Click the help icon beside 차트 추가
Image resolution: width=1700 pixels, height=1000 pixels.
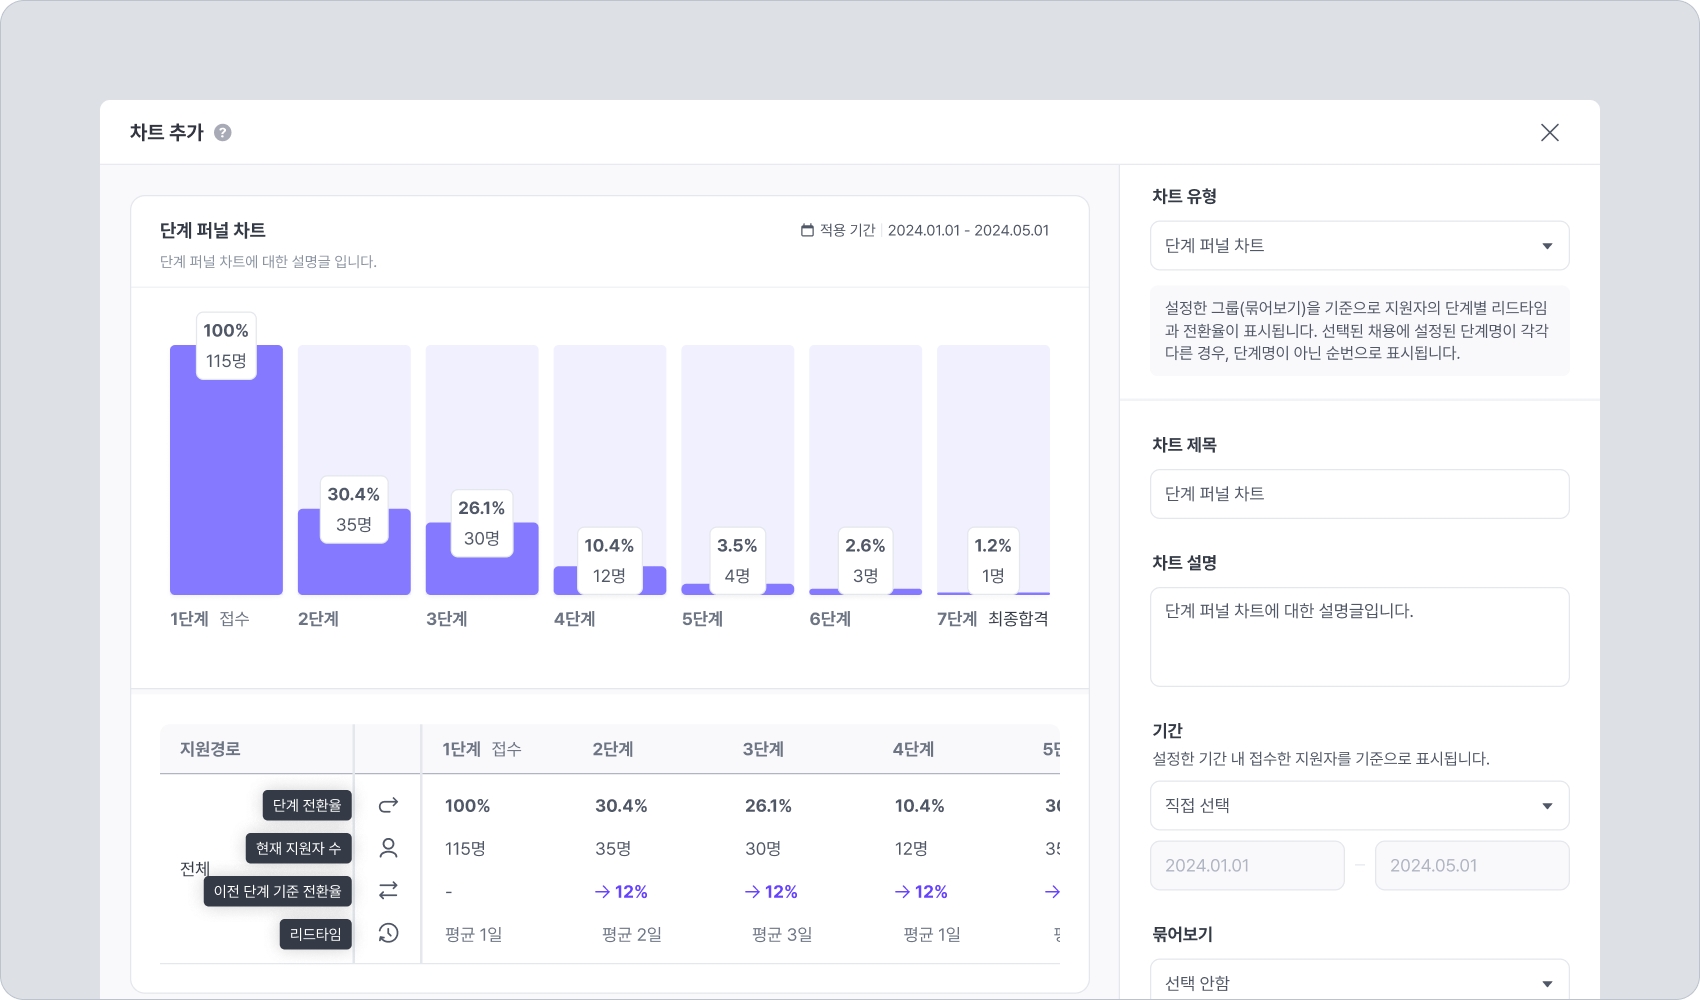223,132
